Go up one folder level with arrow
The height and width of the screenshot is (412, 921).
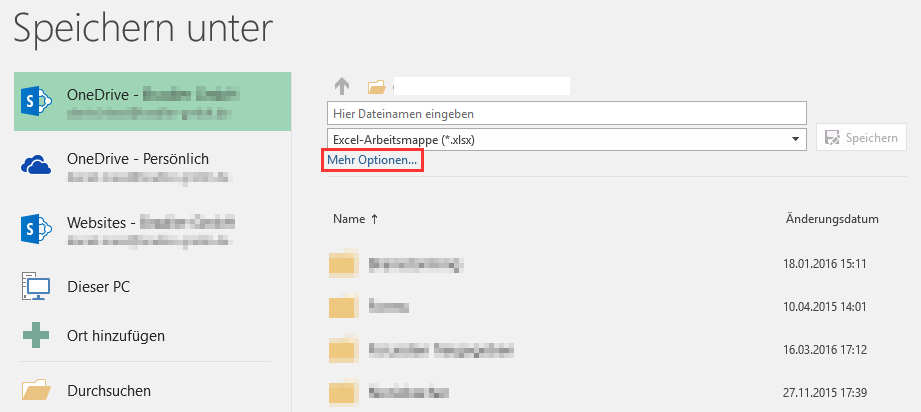[342, 87]
